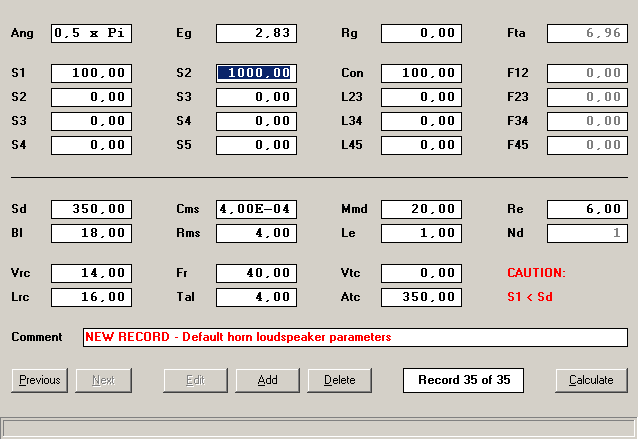Viewport: 638px width, 440px height.
Task: Select the Eg input field with 2,83
Action: 256,33
